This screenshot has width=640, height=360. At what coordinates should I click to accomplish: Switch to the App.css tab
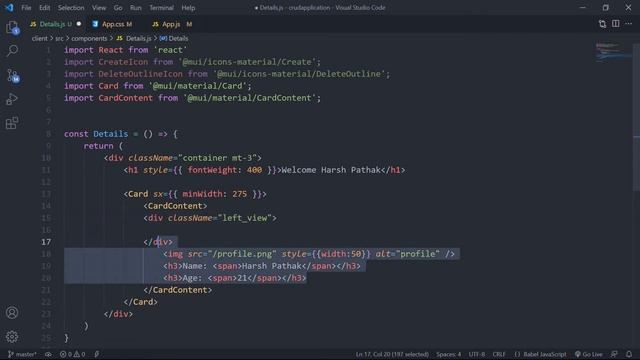tap(113, 24)
